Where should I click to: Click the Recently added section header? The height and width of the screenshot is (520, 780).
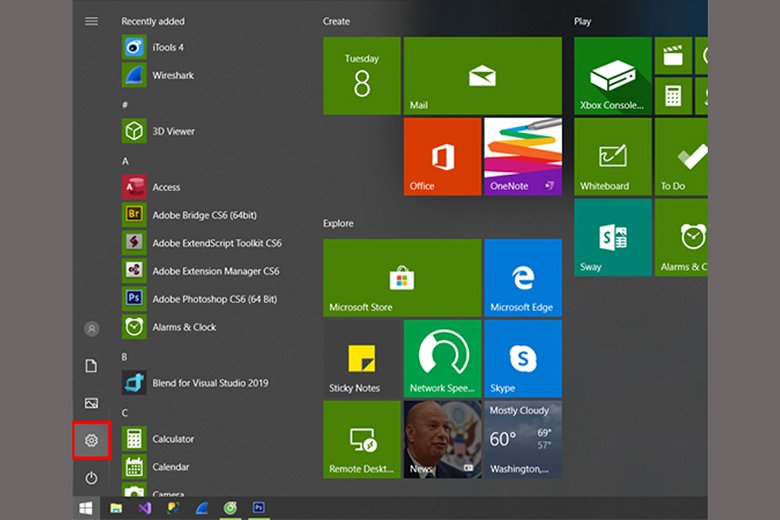tap(152, 21)
